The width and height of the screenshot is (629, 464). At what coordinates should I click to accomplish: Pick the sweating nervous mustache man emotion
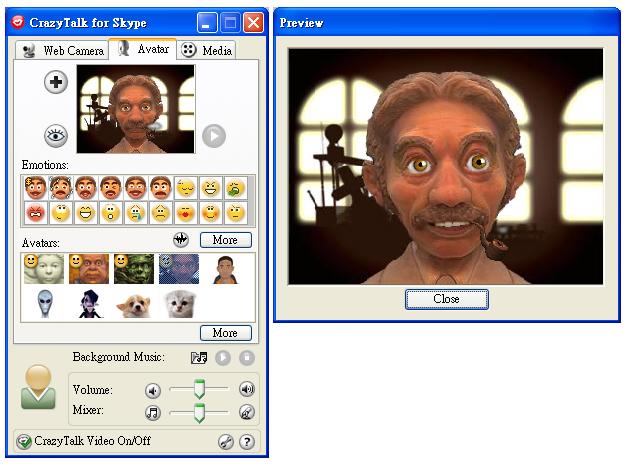pyautogui.click(x=61, y=188)
